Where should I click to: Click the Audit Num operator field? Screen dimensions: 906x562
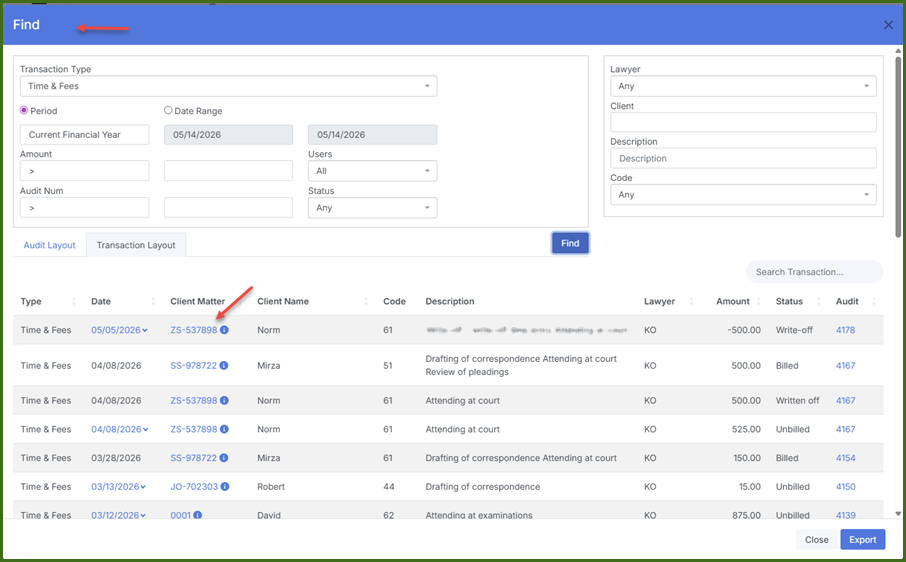(x=84, y=208)
